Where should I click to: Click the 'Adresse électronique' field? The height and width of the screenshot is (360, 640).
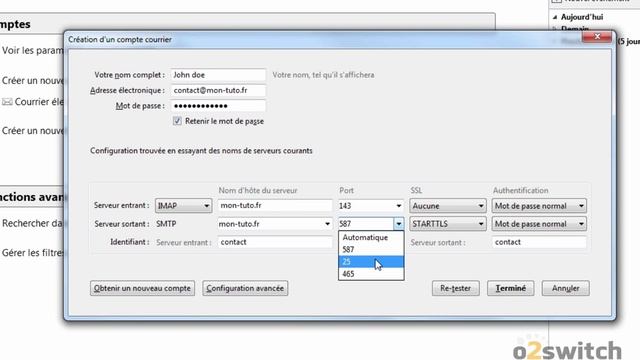coord(218,91)
